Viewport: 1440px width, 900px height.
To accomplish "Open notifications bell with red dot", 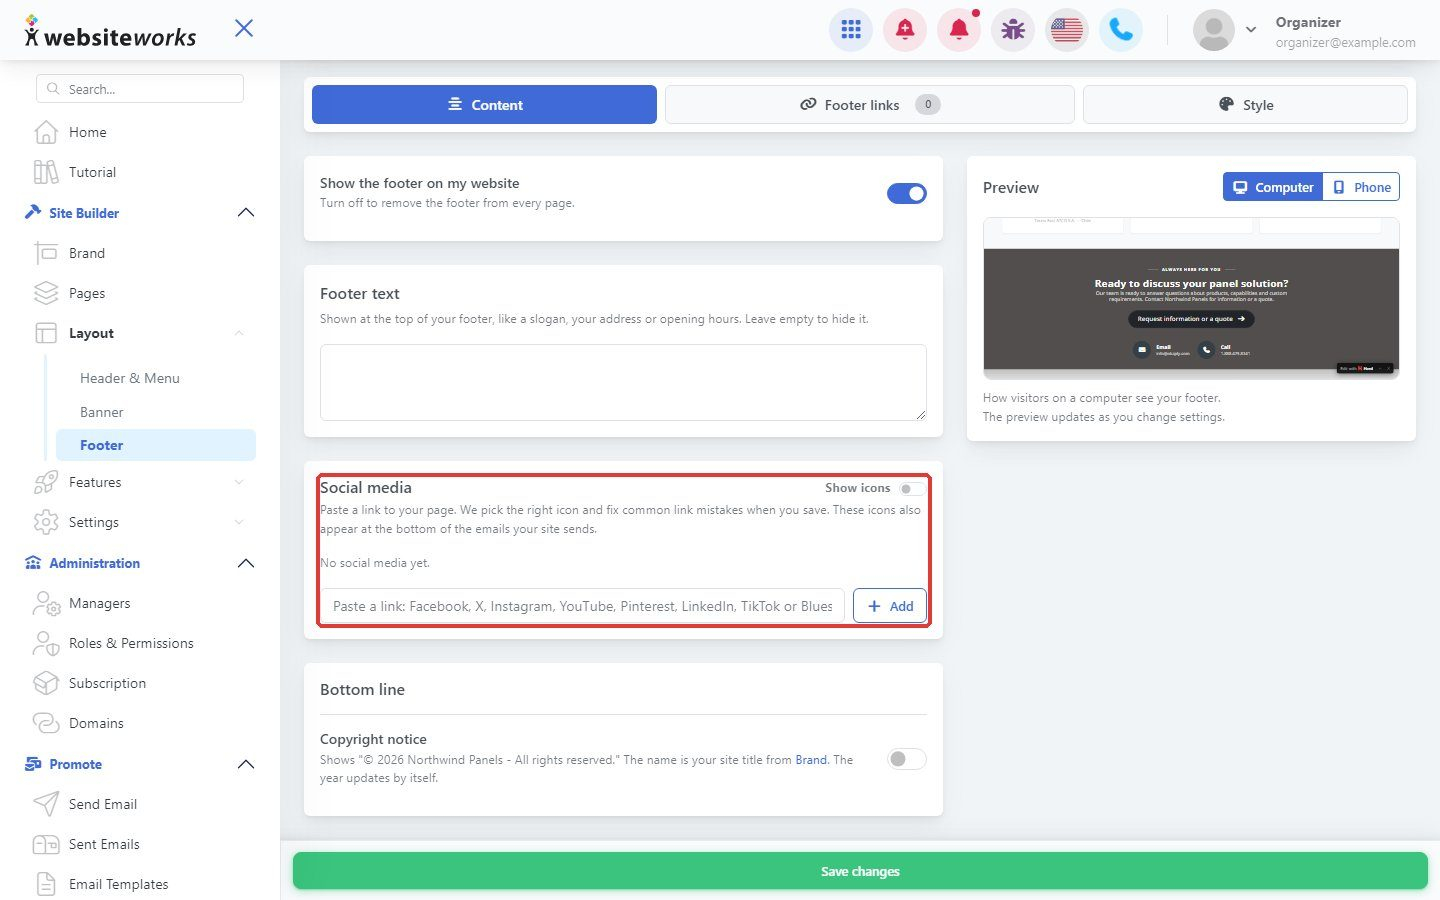I will click(x=959, y=30).
